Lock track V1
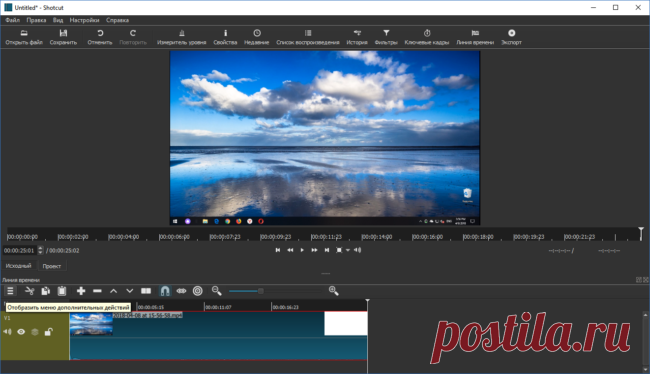This screenshot has width=650, height=374. coord(49,332)
